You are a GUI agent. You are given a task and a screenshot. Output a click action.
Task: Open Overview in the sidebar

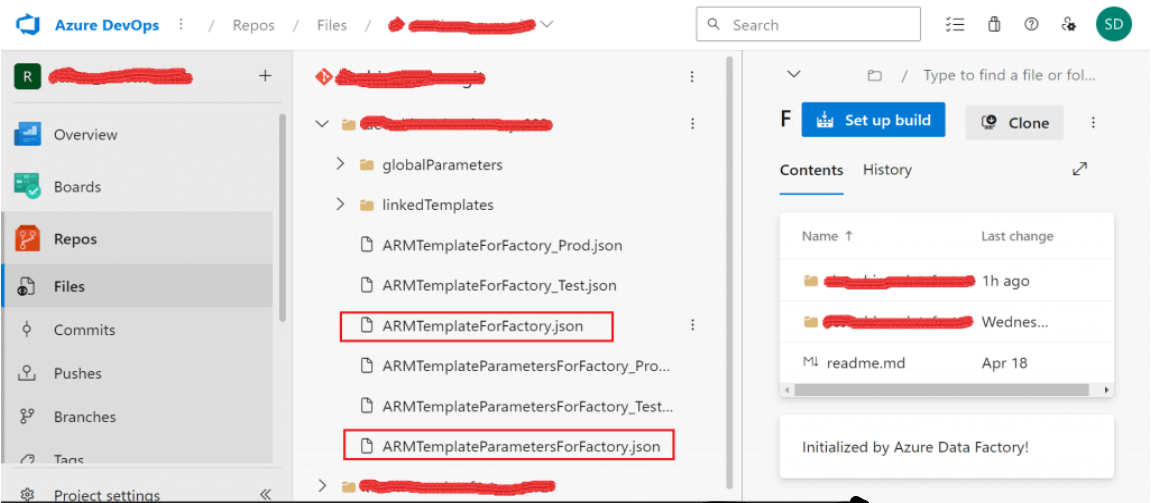[85, 134]
